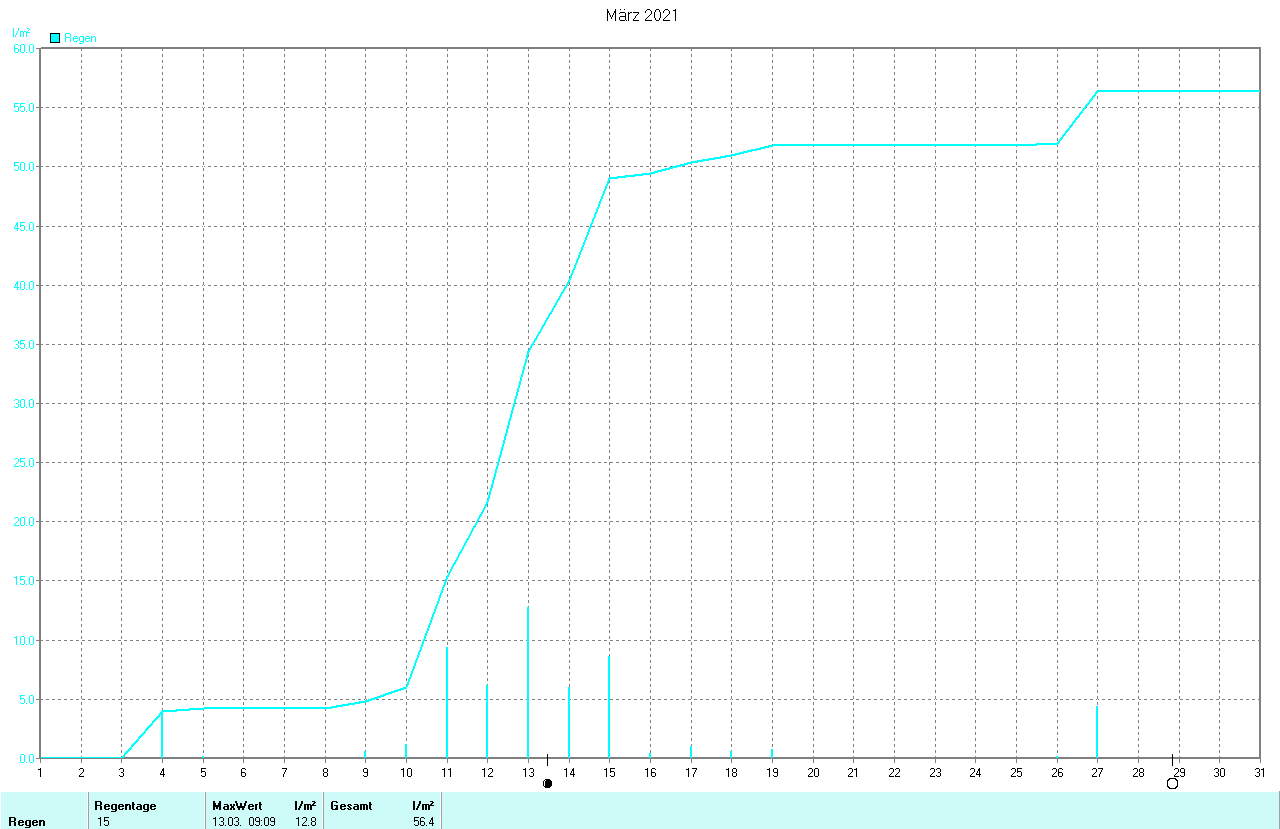Click the day 1 x-axis label
1280x829 pixels.
click(40, 772)
